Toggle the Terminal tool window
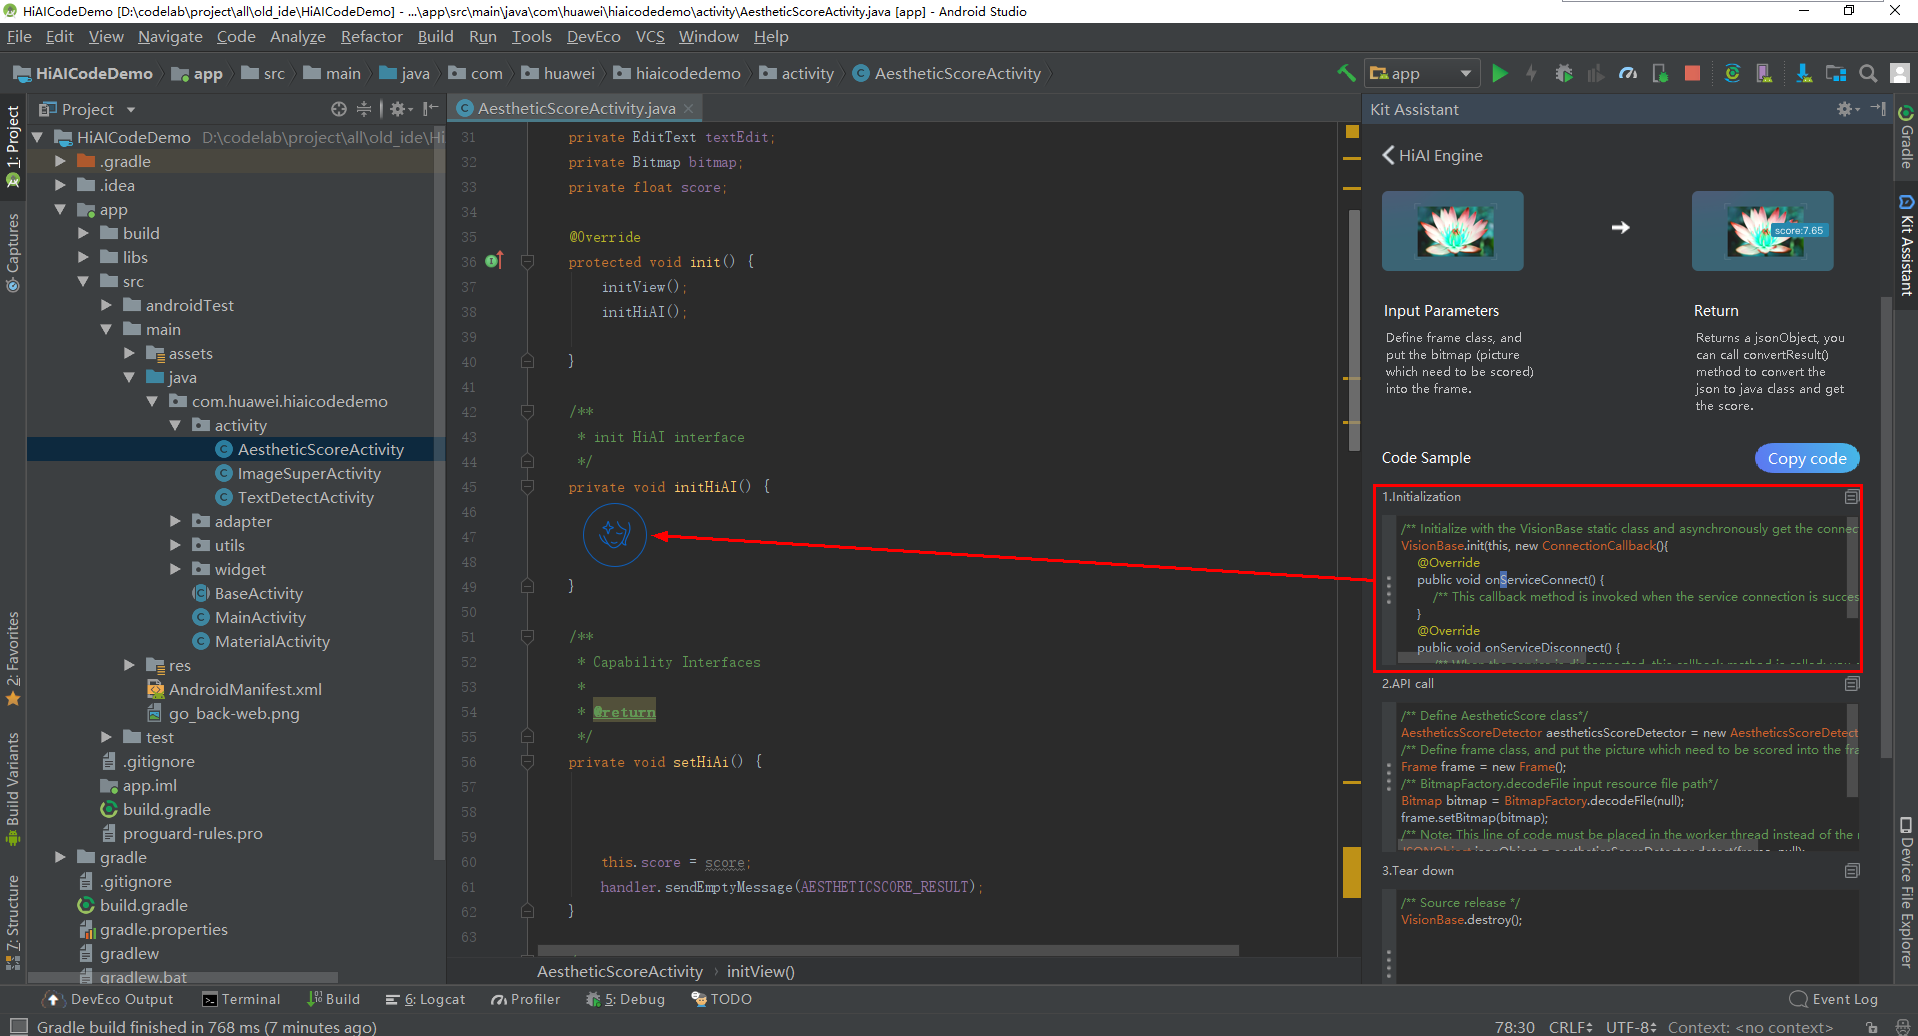 tap(241, 999)
